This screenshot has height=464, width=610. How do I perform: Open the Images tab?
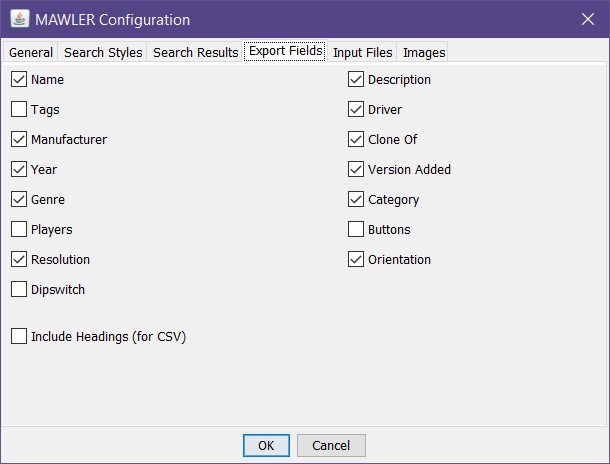pos(423,52)
